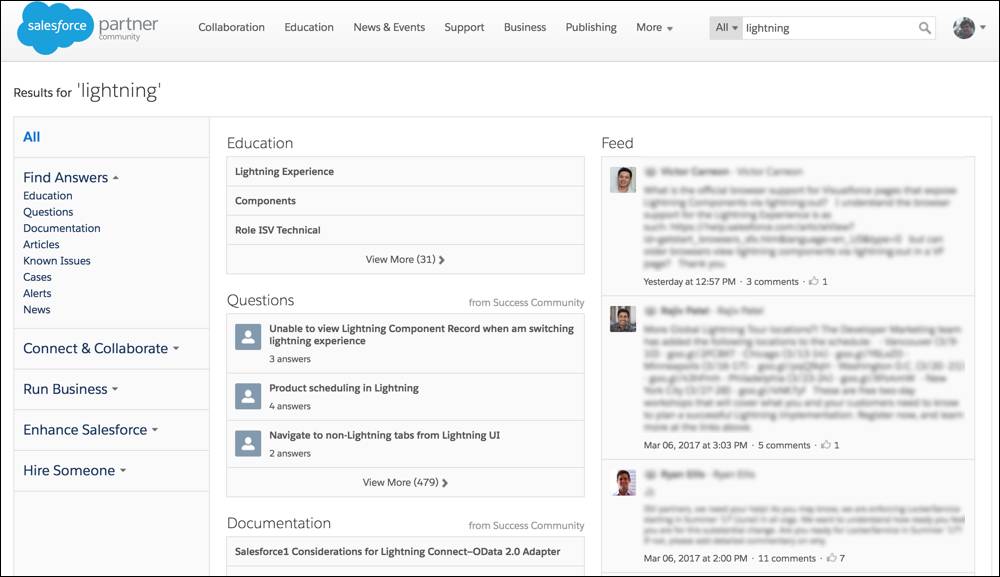Open the Collaboration menu item
This screenshot has height=577, width=1000.
point(231,27)
